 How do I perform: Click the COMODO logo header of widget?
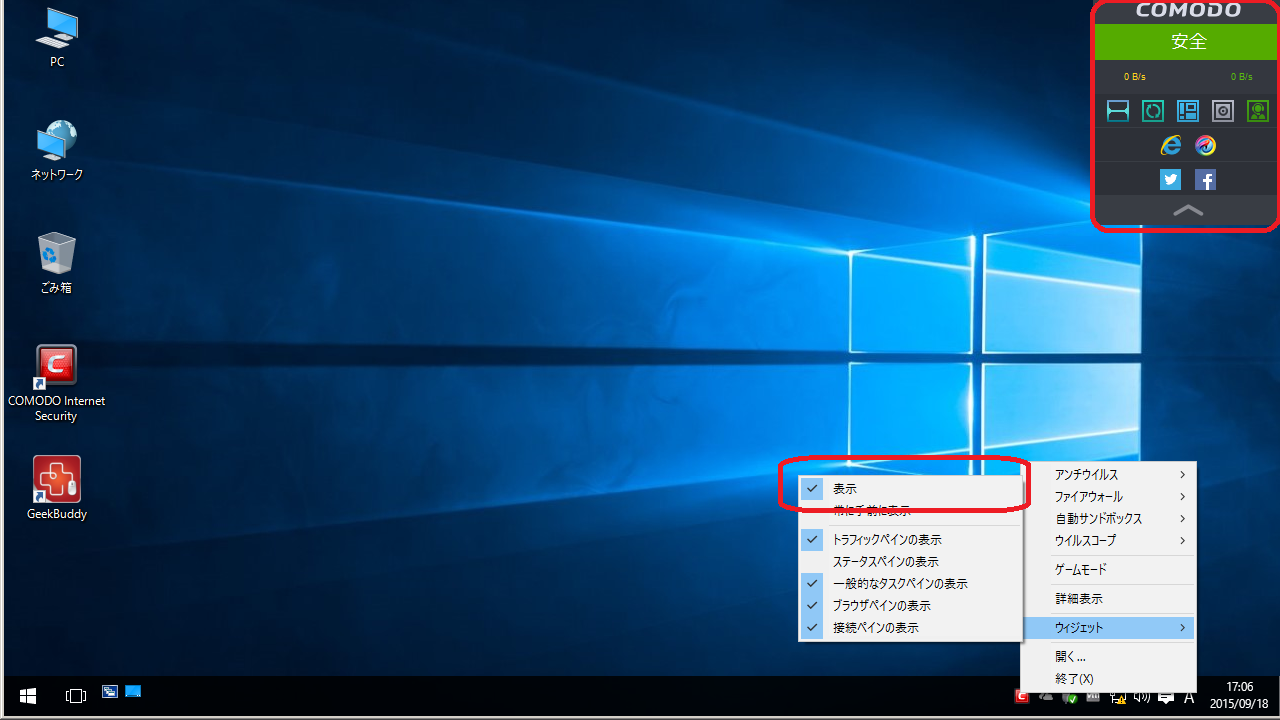[x=1188, y=11]
